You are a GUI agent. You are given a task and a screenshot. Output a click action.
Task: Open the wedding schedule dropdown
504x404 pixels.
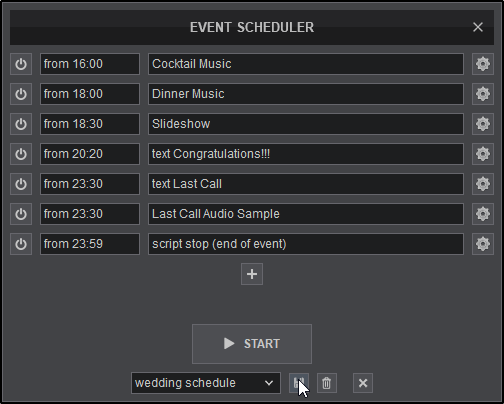pyautogui.click(x=206, y=383)
